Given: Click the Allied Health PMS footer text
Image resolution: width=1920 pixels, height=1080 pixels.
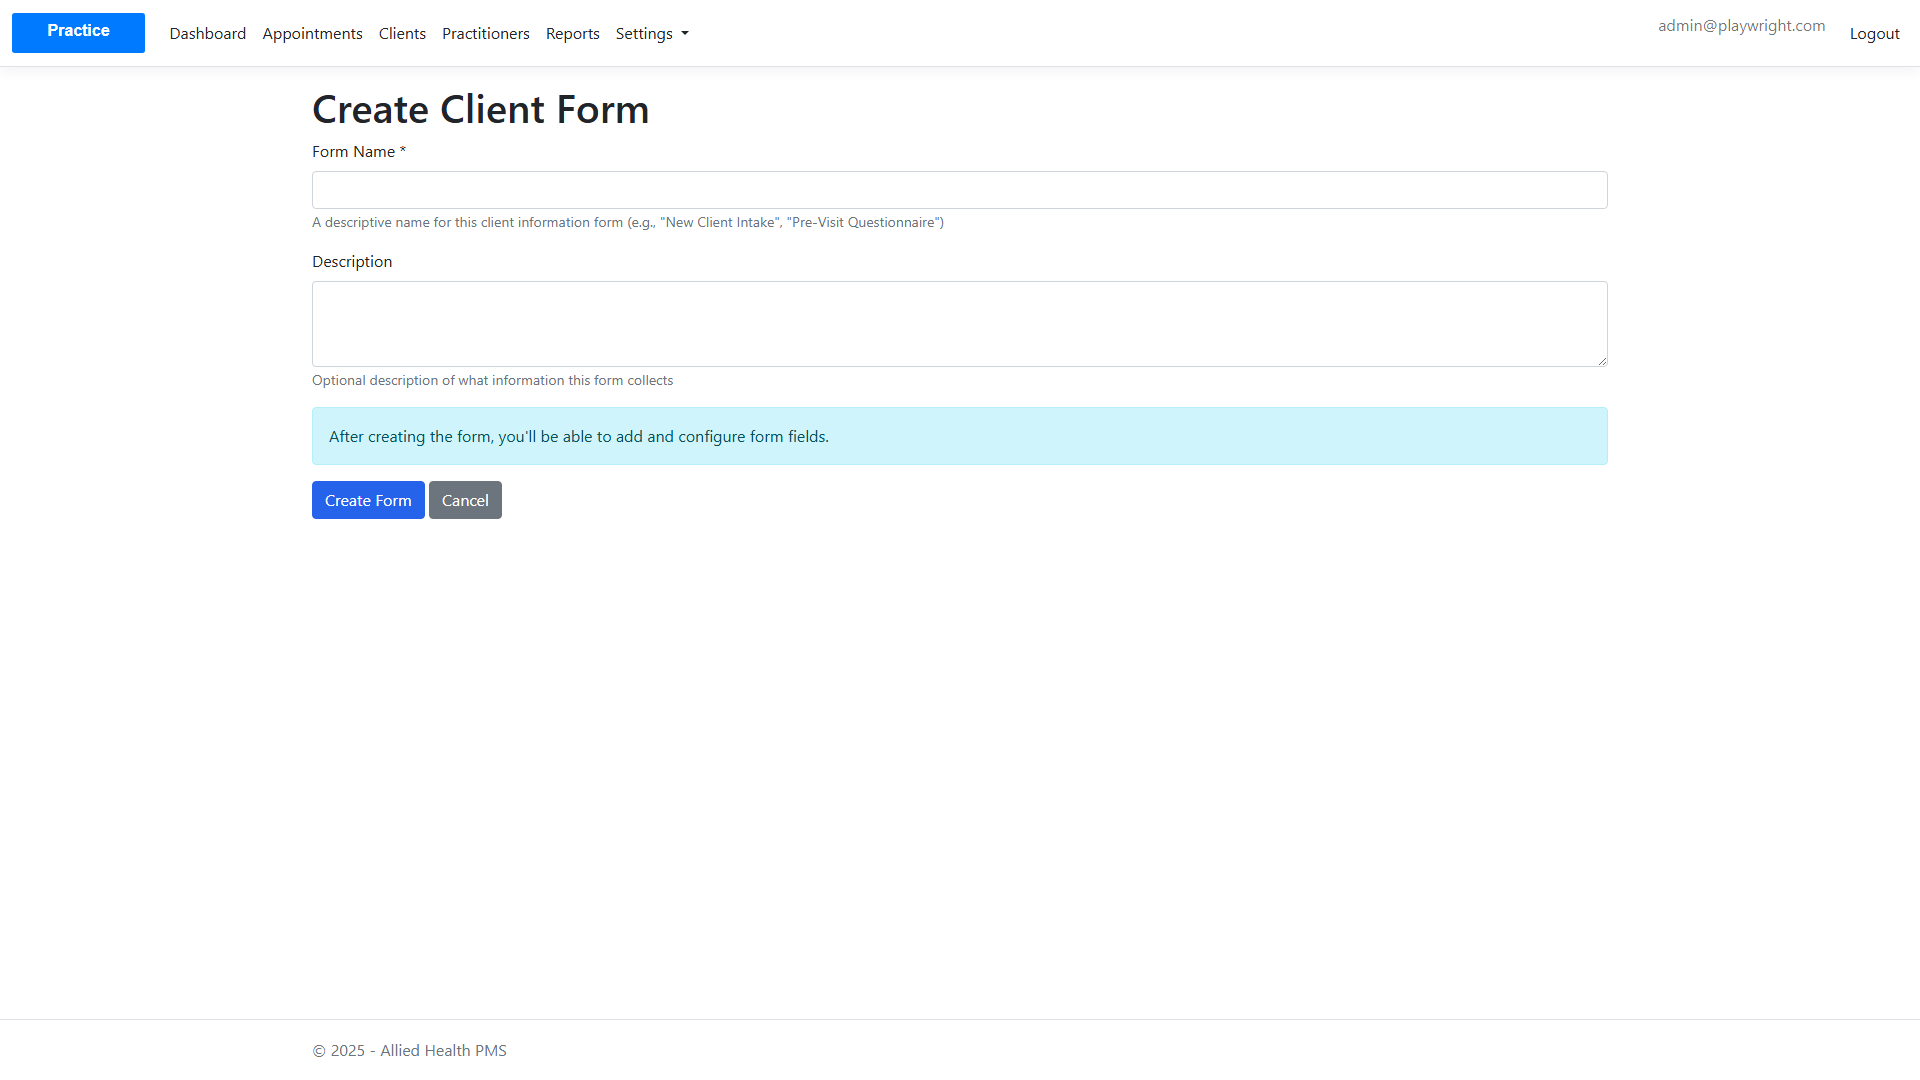Looking at the screenshot, I should pyautogui.click(x=410, y=1051).
